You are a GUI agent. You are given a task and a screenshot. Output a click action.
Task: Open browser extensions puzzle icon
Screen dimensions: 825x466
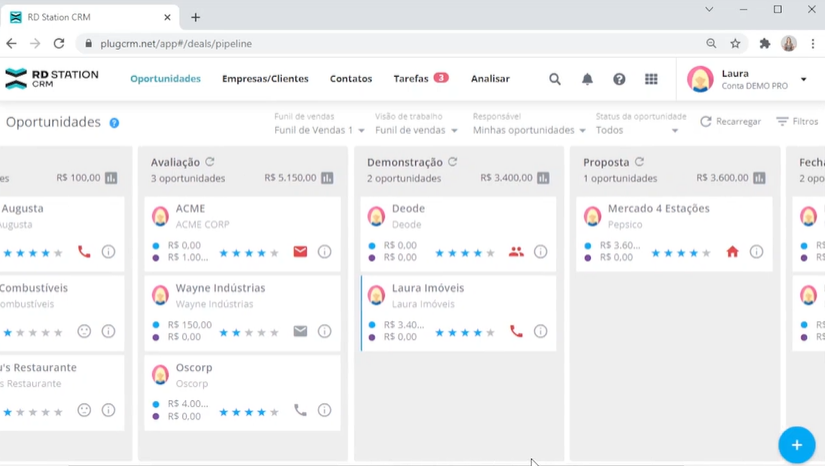coord(764,44)
